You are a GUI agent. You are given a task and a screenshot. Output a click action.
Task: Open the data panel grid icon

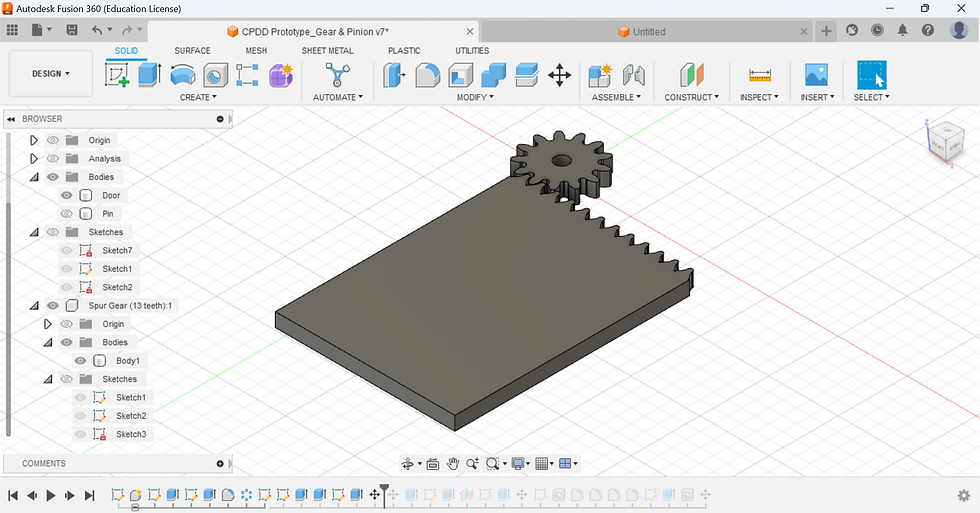point(12,30)
